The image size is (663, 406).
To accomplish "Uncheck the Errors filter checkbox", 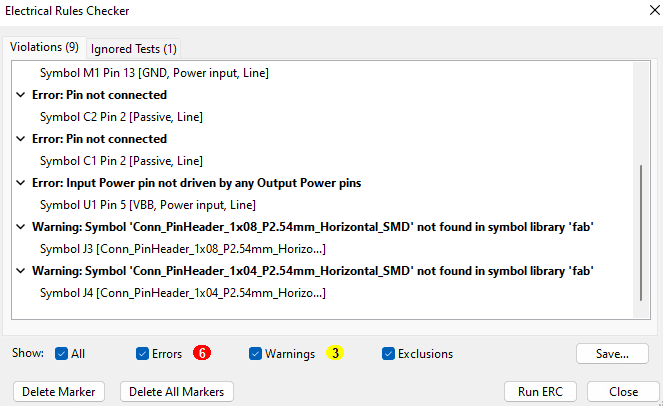I will coord(142,354).
